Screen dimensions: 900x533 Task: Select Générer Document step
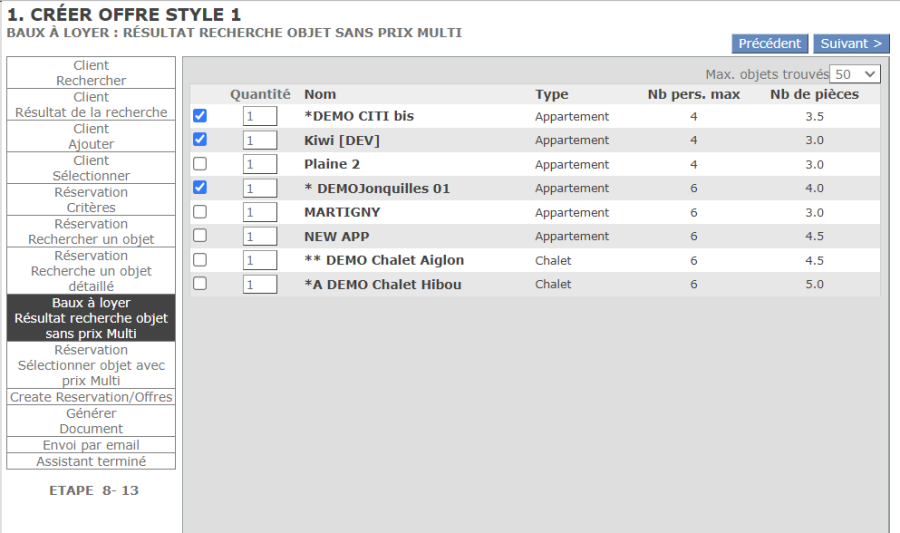[x=91, y=421]
